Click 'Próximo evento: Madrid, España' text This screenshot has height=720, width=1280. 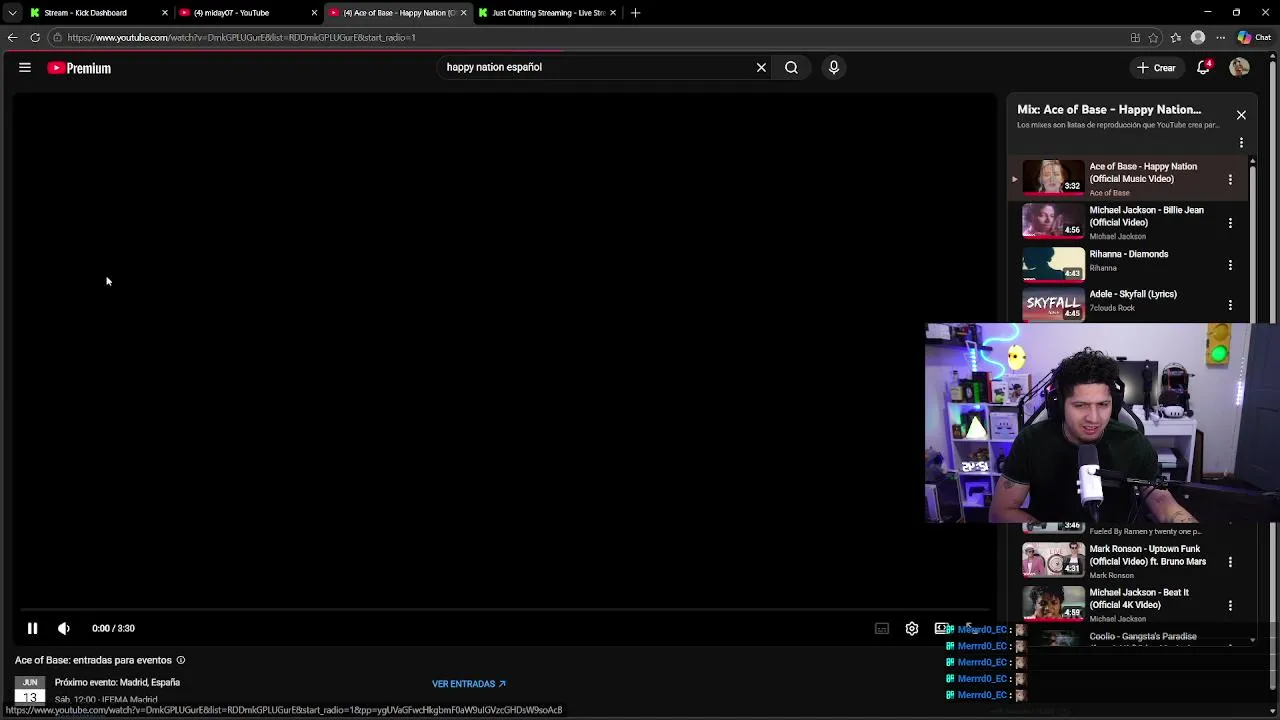pos(117,683)
